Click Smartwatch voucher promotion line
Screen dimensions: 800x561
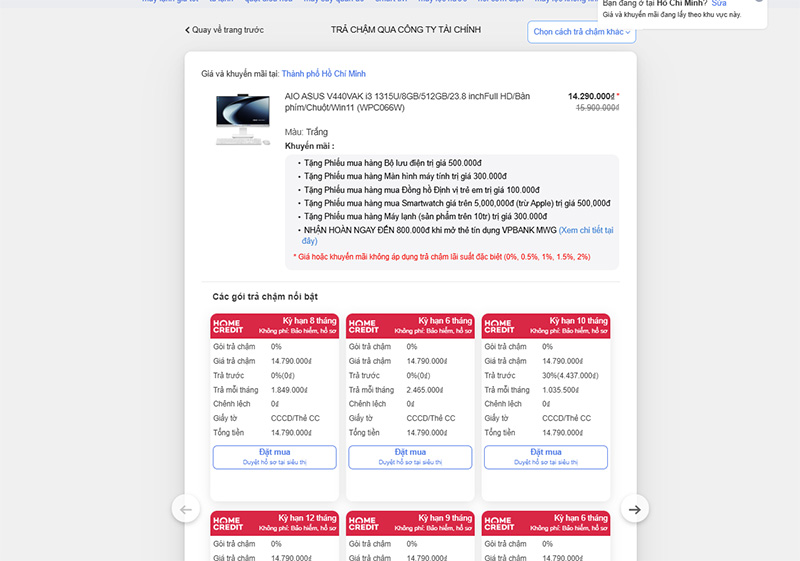pos(457,203)
